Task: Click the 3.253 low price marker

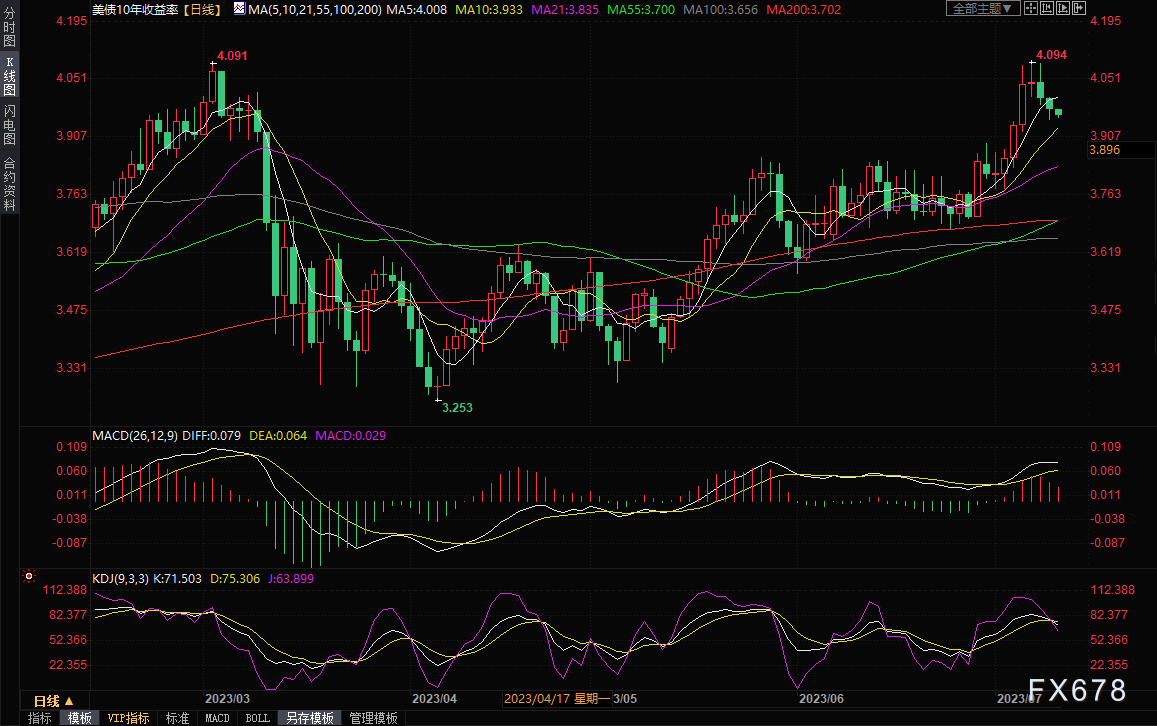Action: pos(457,407)
